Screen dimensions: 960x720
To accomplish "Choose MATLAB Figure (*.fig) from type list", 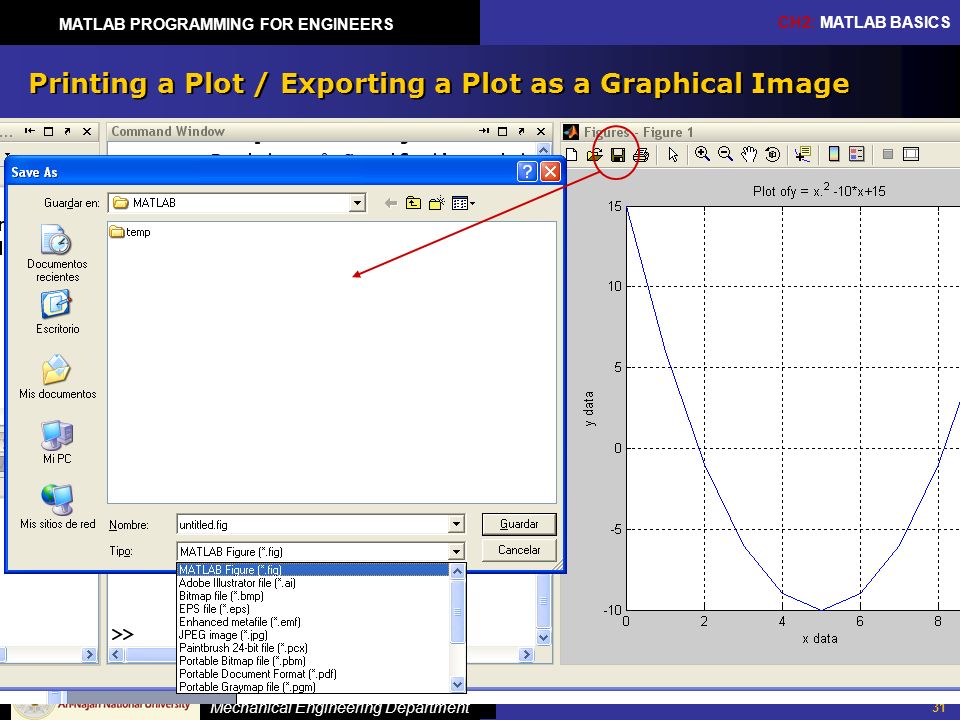I will [x=313, y=570].
